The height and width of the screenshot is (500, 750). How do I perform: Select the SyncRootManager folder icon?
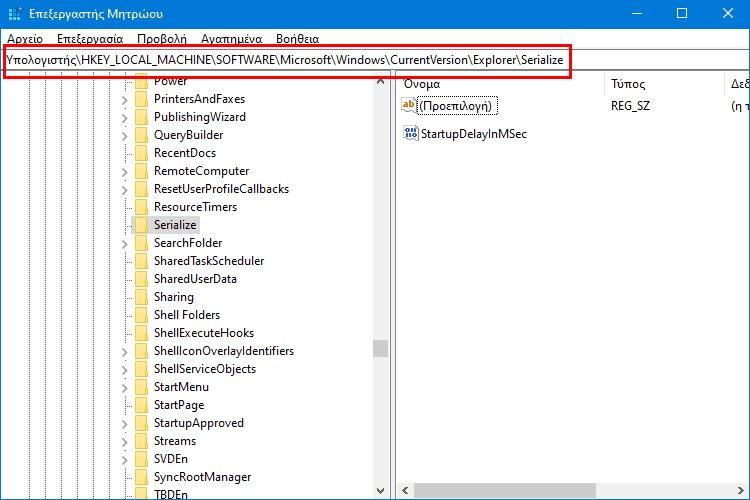[x=141, y=477]
